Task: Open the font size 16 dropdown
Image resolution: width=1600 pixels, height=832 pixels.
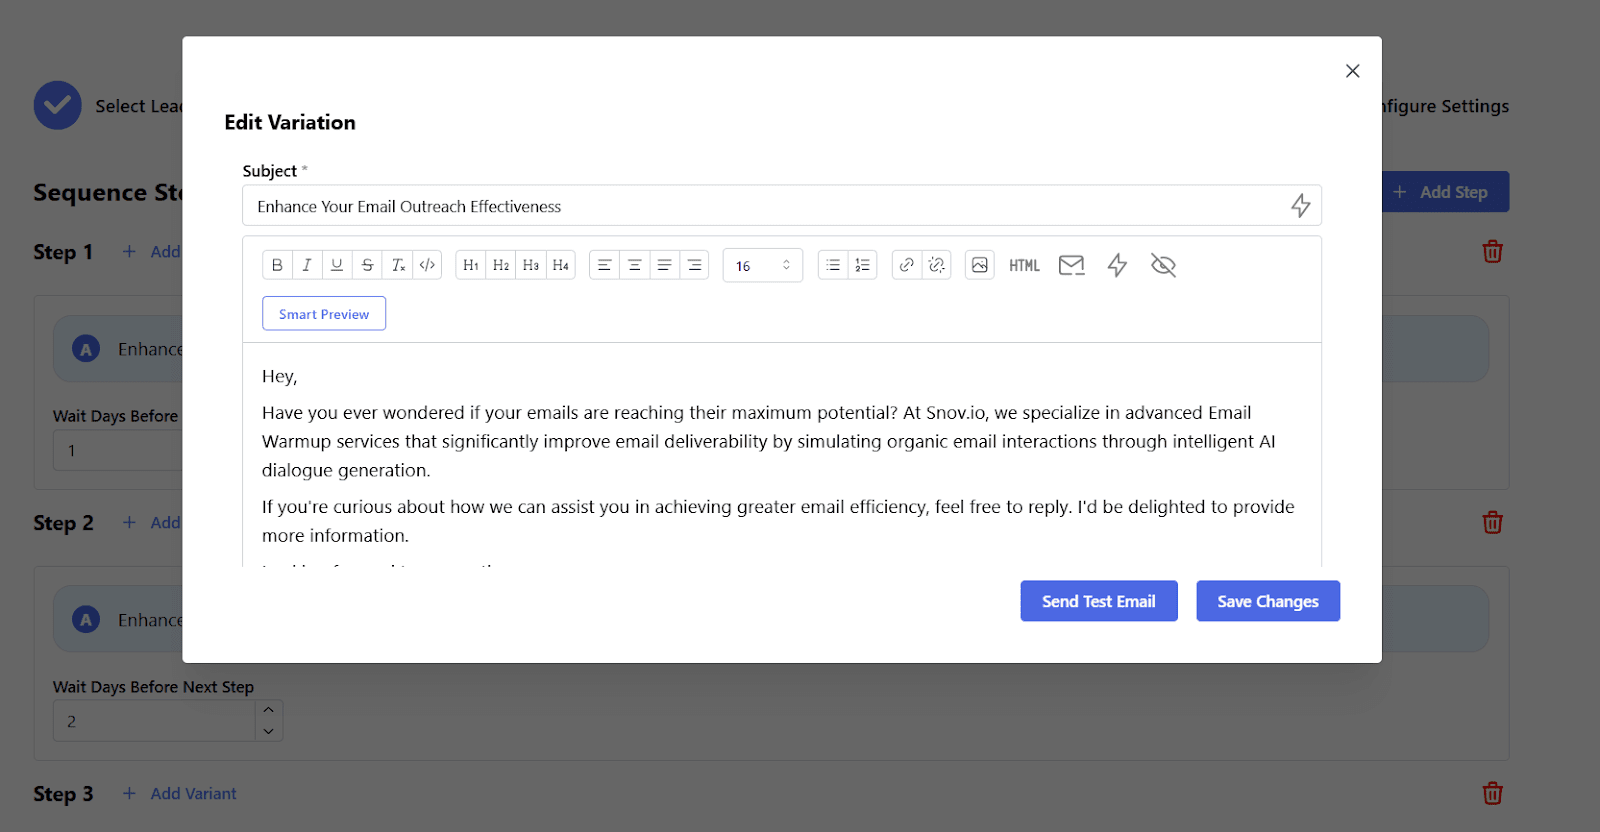Action: (762, 265)
